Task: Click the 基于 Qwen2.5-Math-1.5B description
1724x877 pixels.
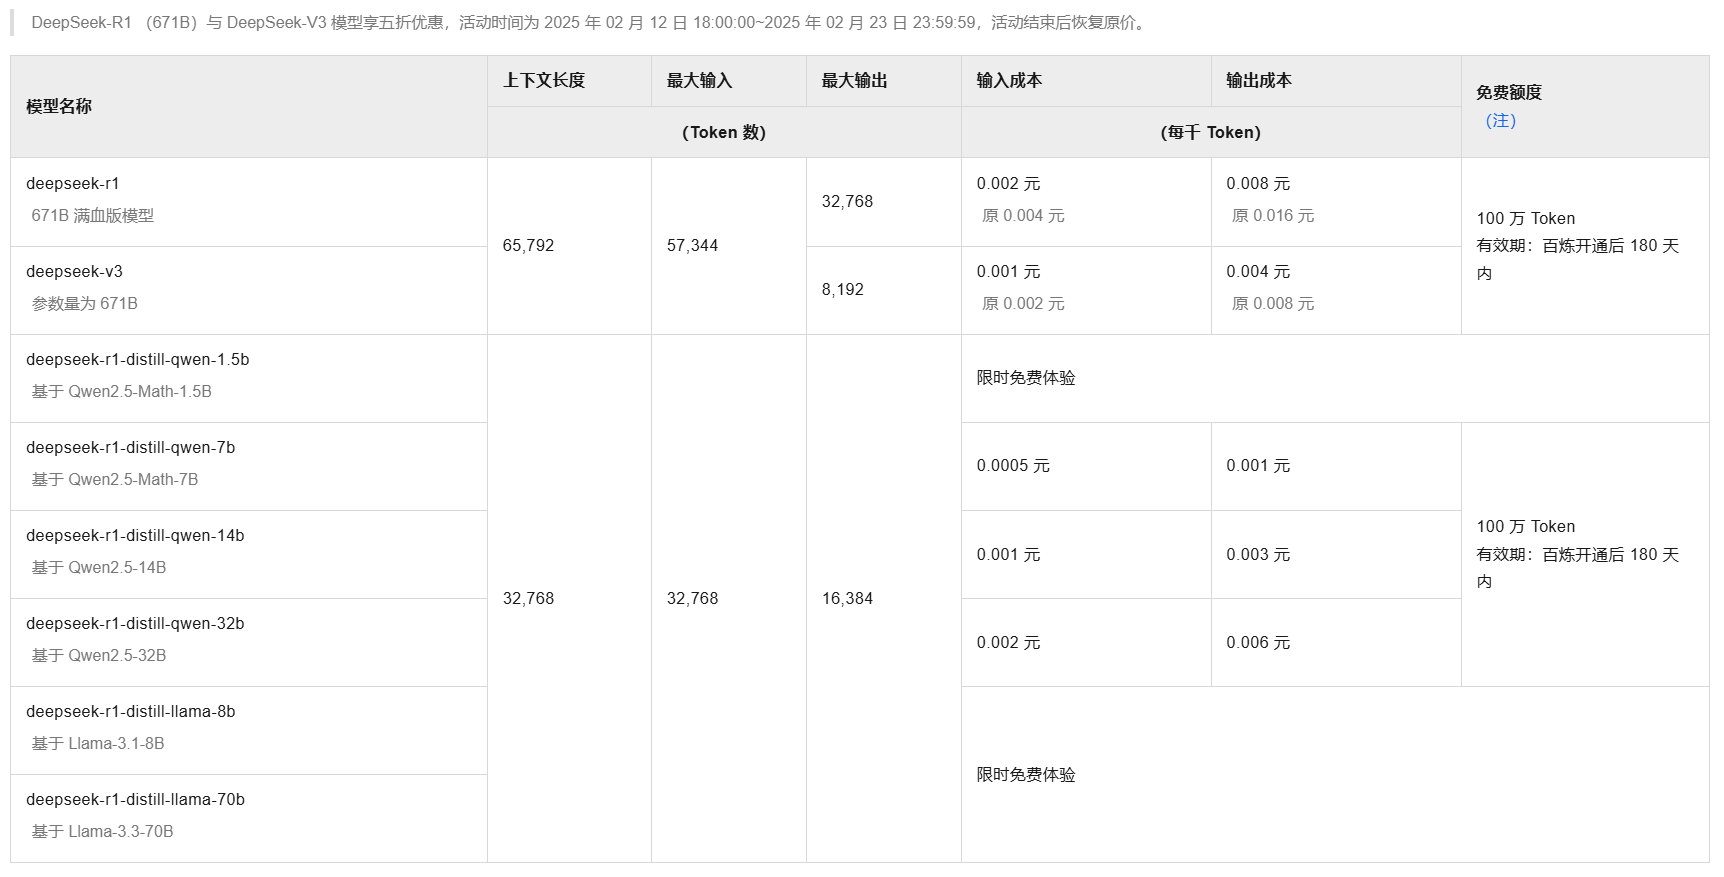Action: [x=122, y=391]
